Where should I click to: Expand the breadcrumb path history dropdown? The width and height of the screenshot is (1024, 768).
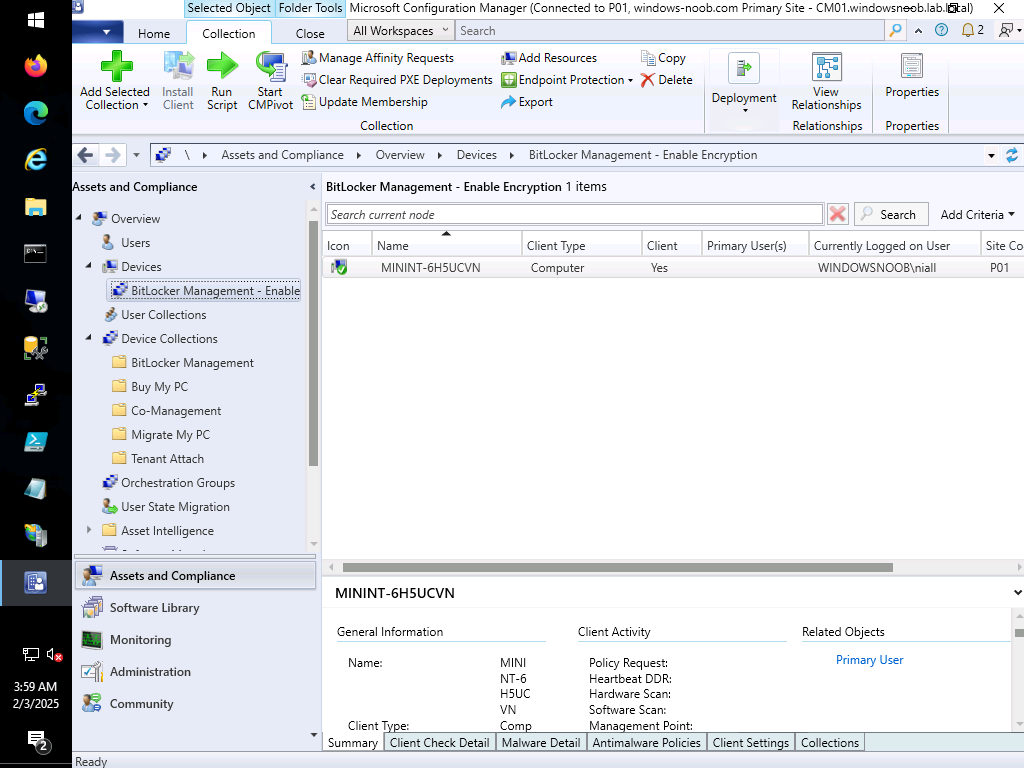tap(991, 155)
